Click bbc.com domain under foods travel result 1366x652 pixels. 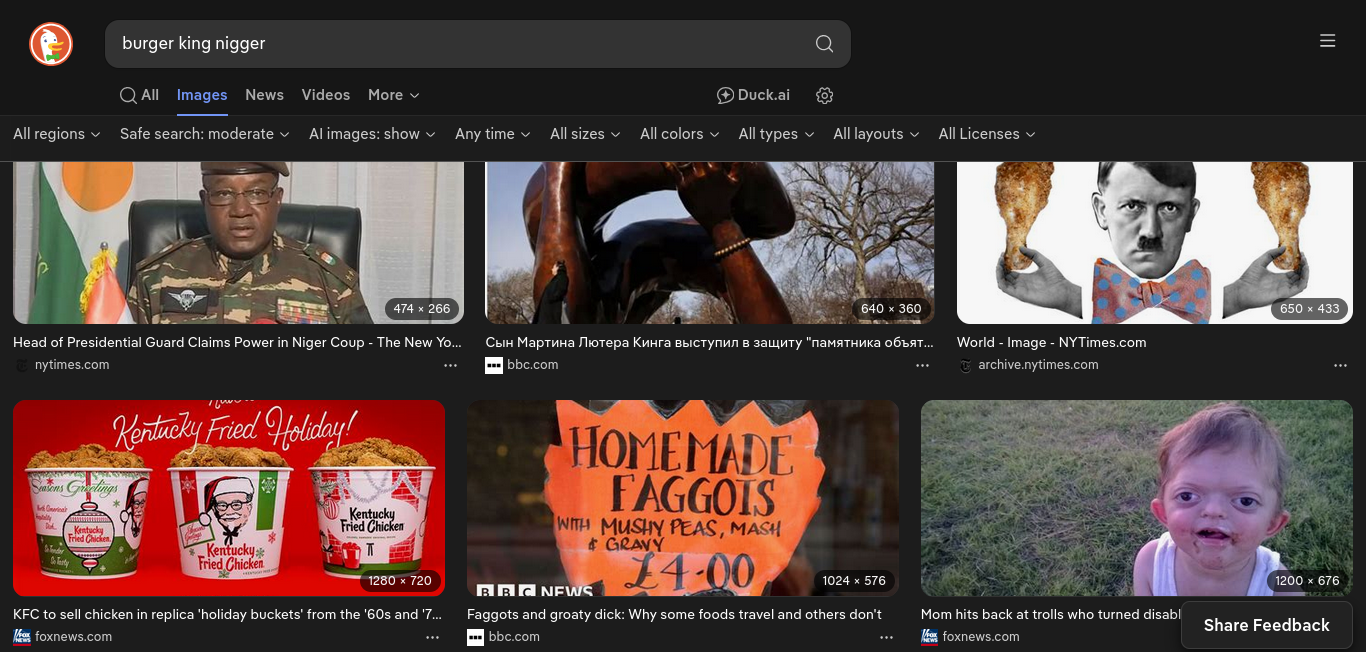point(514,637)
